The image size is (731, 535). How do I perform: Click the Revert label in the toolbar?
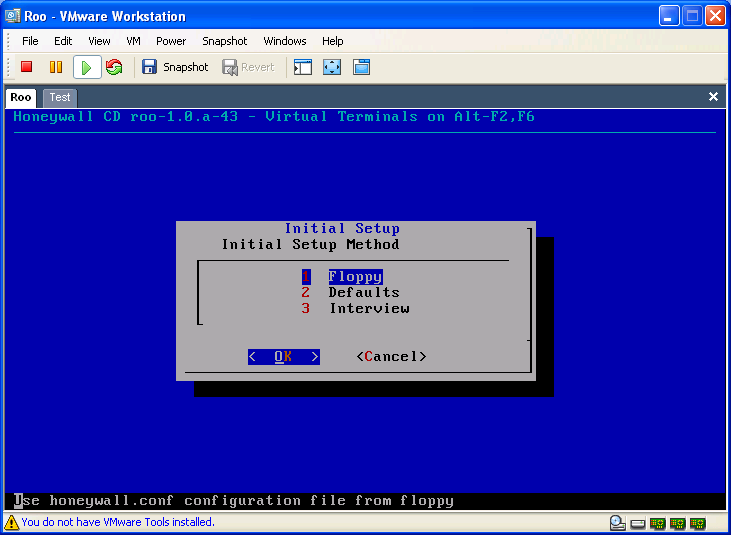(257, 67)
